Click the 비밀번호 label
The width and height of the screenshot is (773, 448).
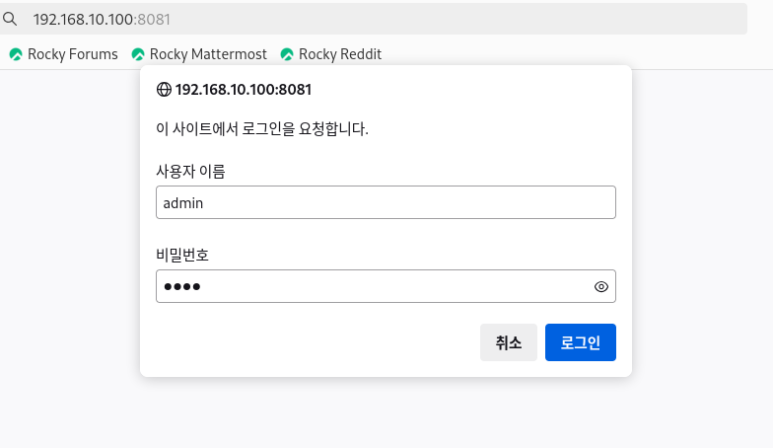(x=182, y=255)
